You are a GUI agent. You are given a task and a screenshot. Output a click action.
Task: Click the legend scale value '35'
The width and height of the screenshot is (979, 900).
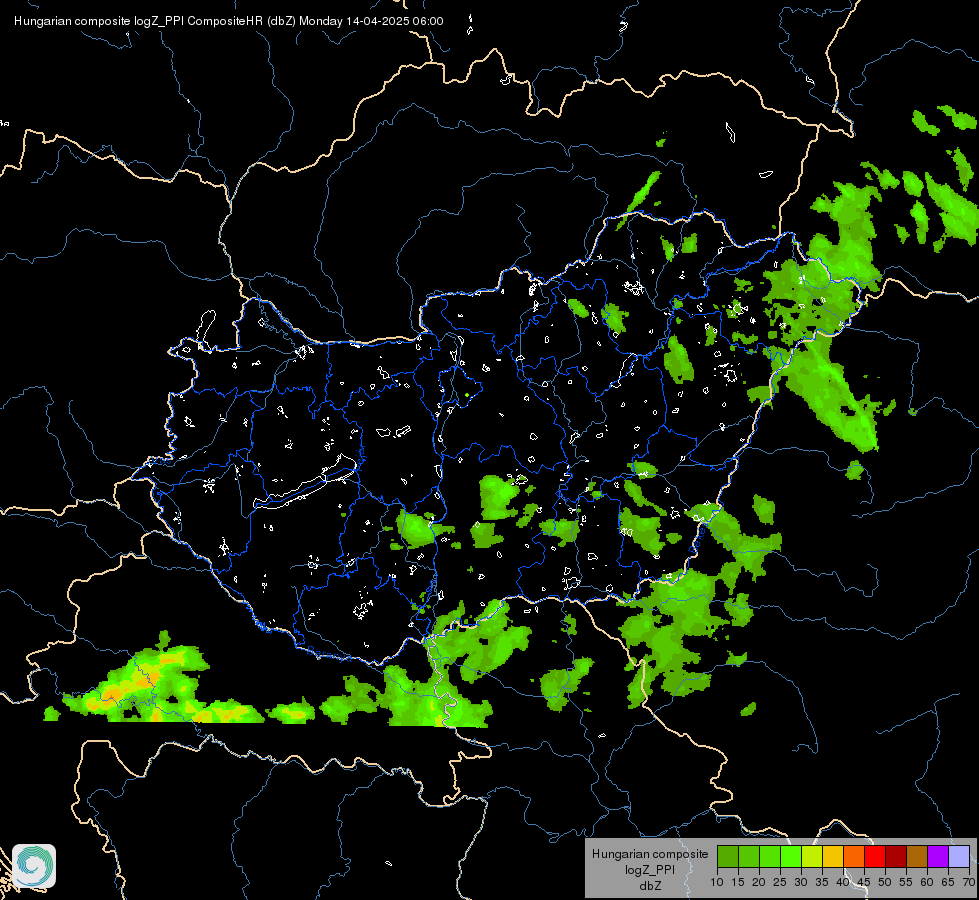[x=822, y=882]
